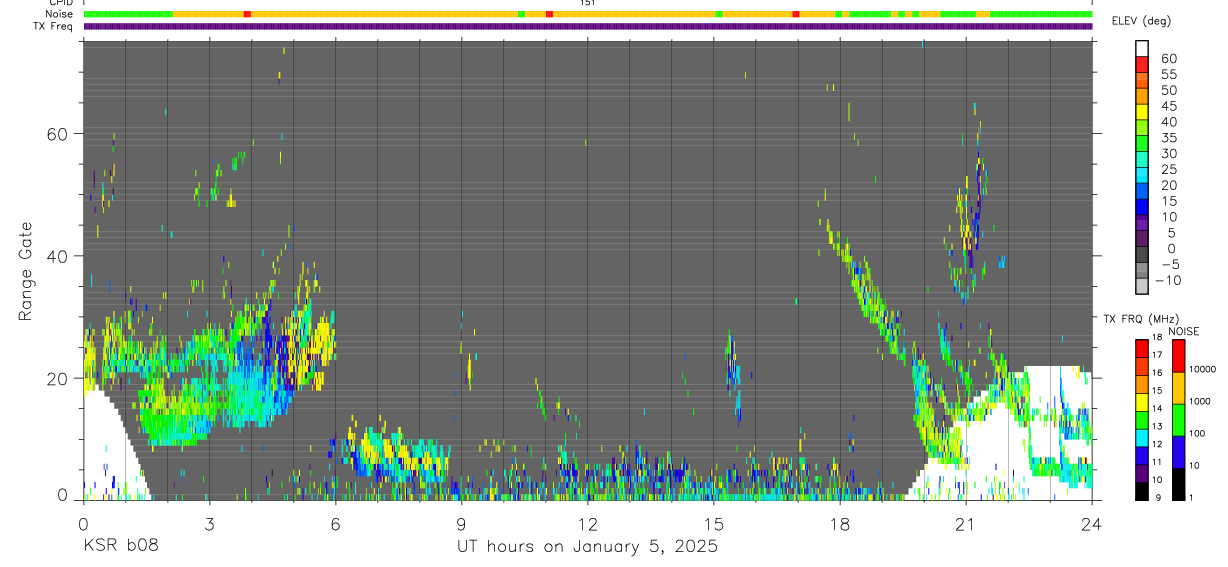
Task: Click the KSR b08 radar beam label
Action: pos(120,547)
